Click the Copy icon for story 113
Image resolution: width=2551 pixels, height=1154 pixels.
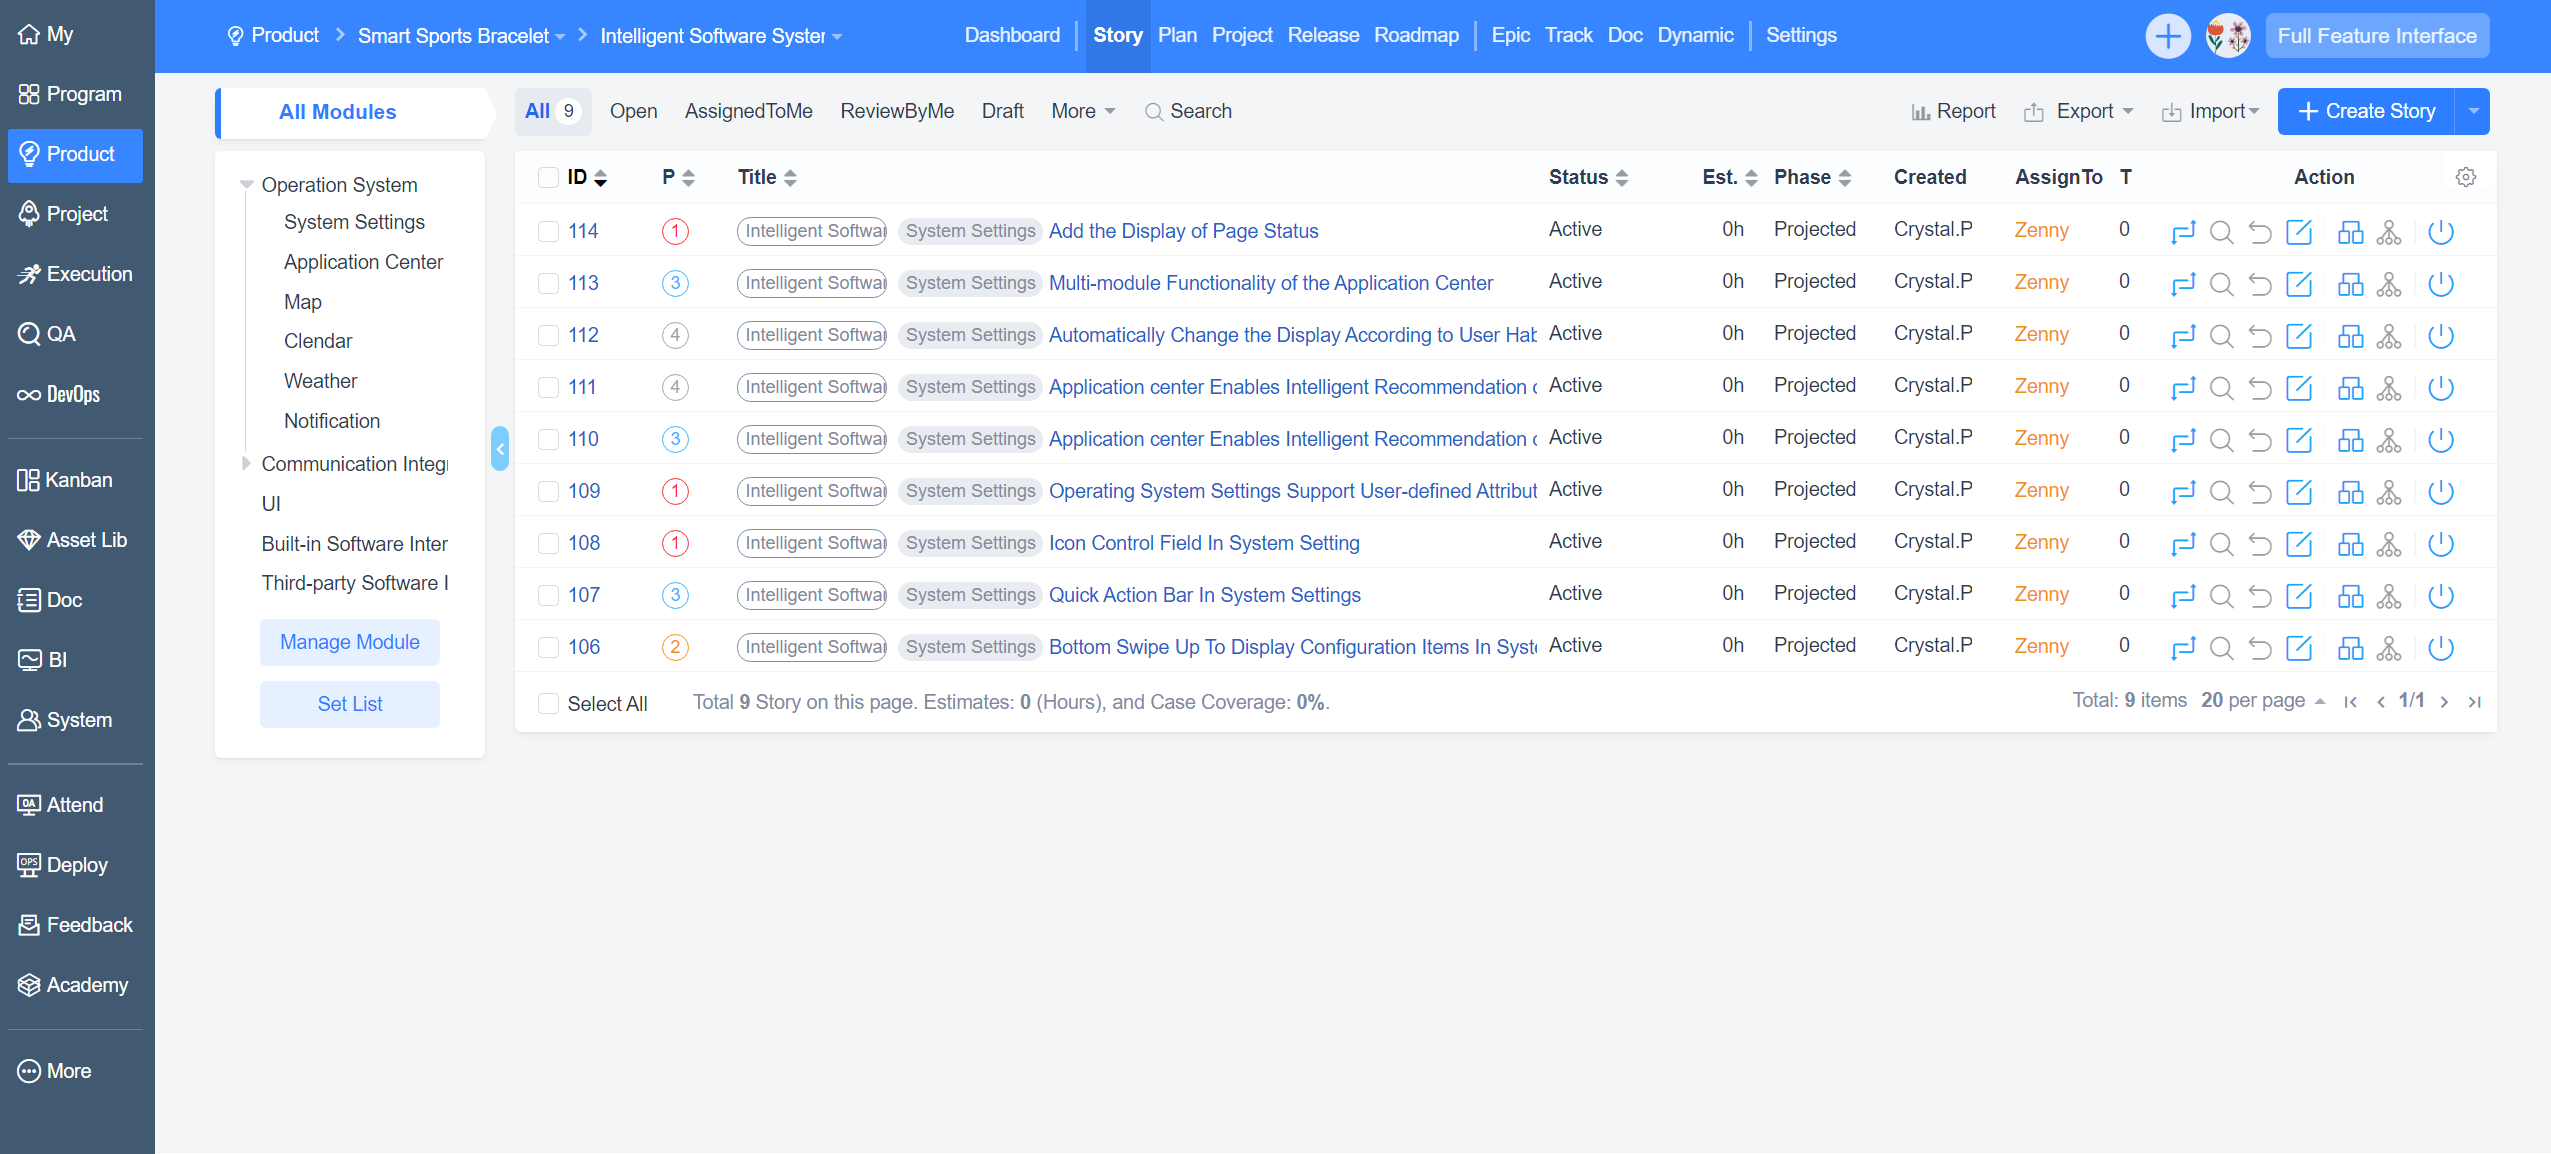pyautogui.click(x=2350, y=283)
